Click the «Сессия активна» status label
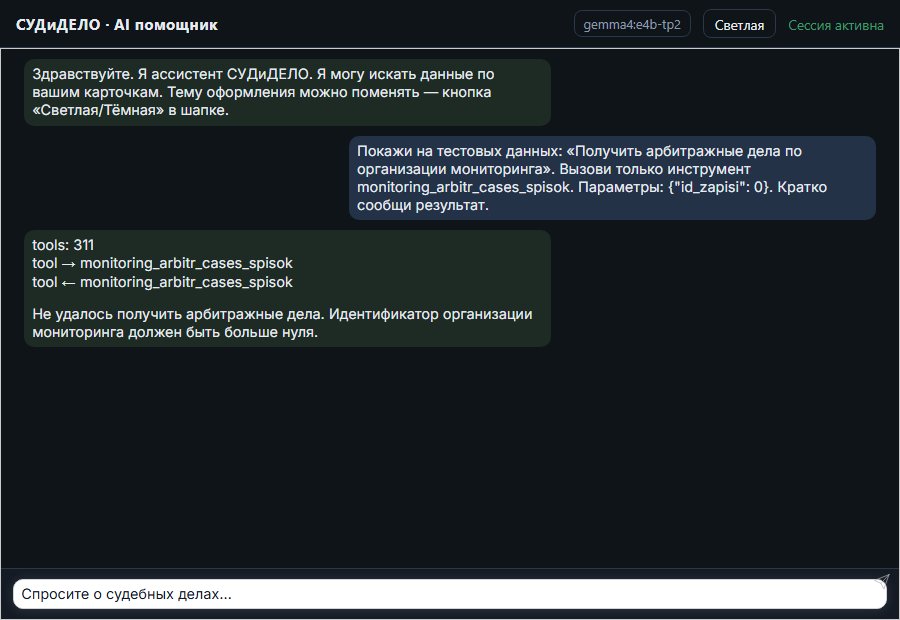The image size is (900, 620). [836, 25]
